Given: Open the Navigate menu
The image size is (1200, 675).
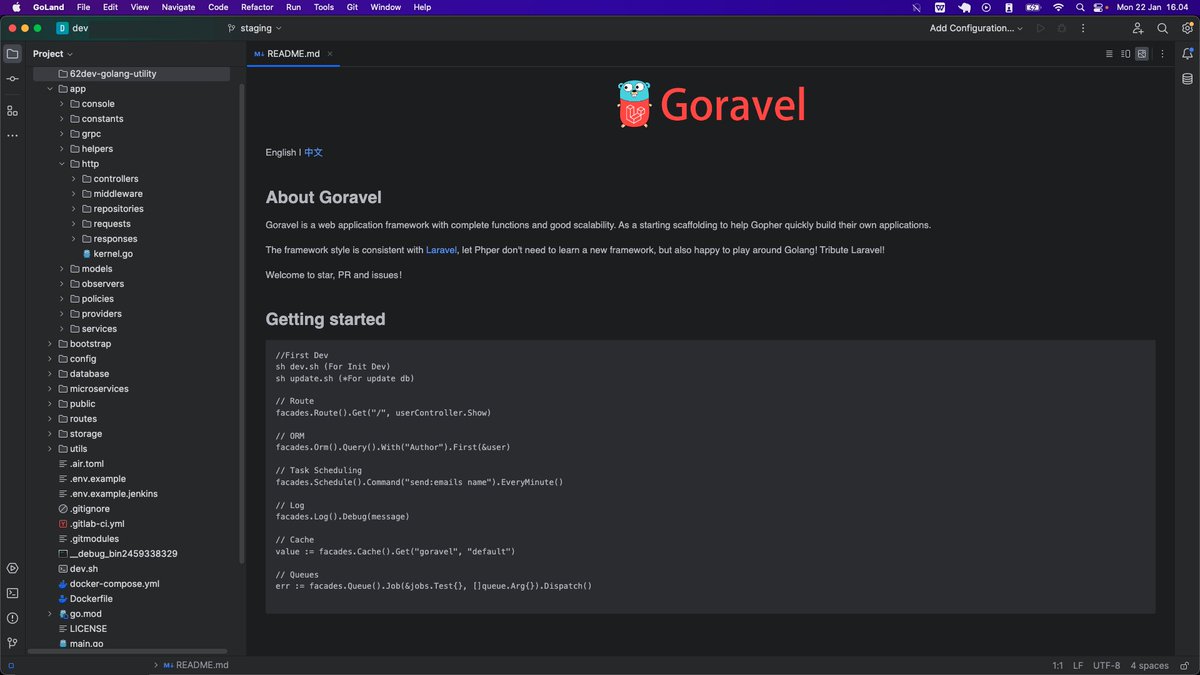Looking at the screenshot, I should [x=178, y=7].
